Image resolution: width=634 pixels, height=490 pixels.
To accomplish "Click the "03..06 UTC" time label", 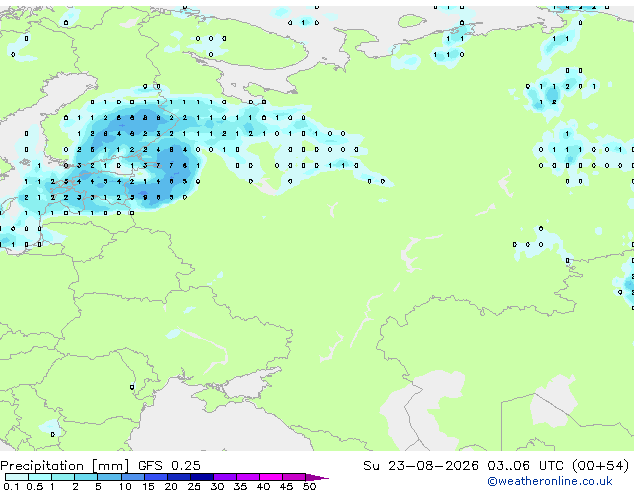I will [525, 466].
